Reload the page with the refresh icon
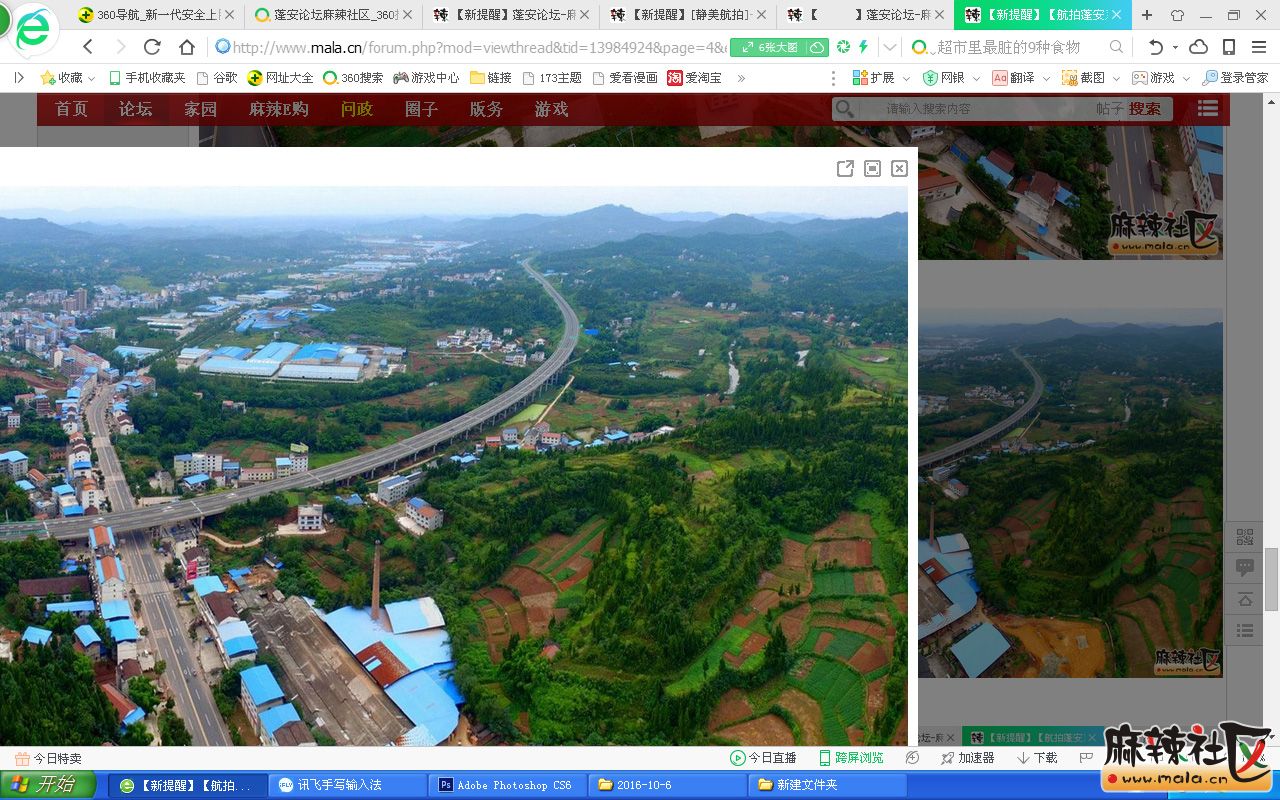 coord(152,47)
